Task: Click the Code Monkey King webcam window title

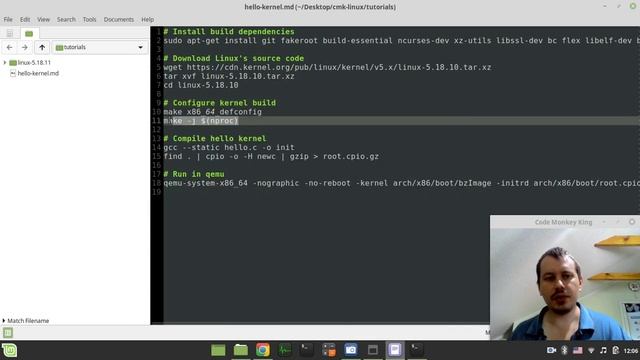Action: tap(563, 222)
